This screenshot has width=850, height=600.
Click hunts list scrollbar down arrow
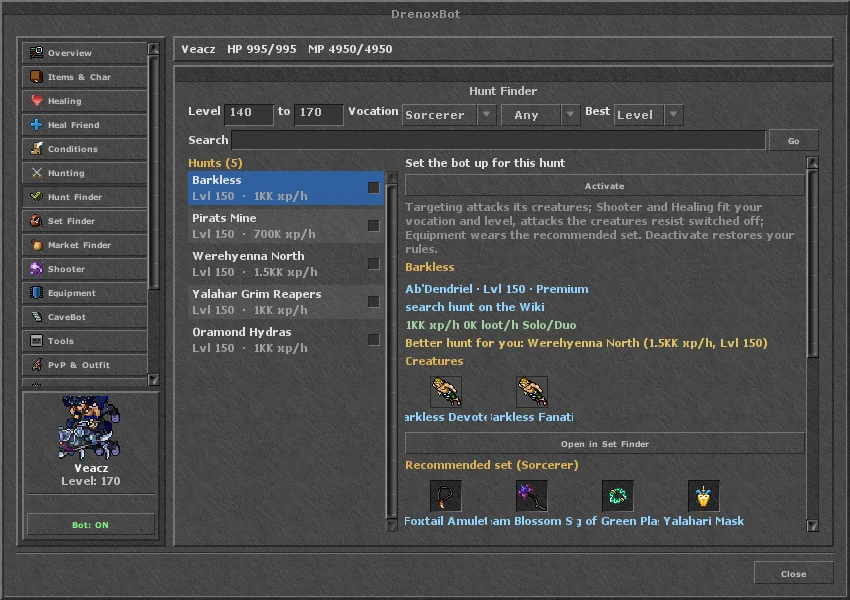point(391,525)
